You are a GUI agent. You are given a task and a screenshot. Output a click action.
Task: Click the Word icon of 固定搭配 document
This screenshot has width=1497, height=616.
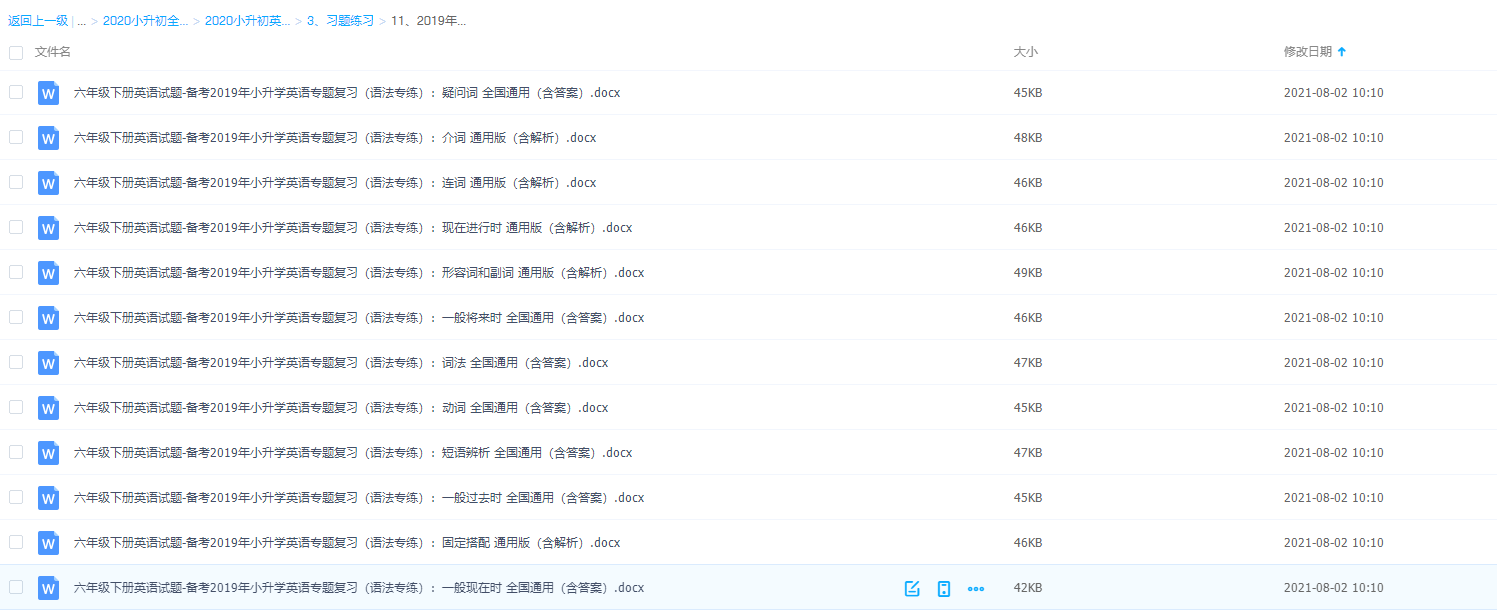[48, 543]
